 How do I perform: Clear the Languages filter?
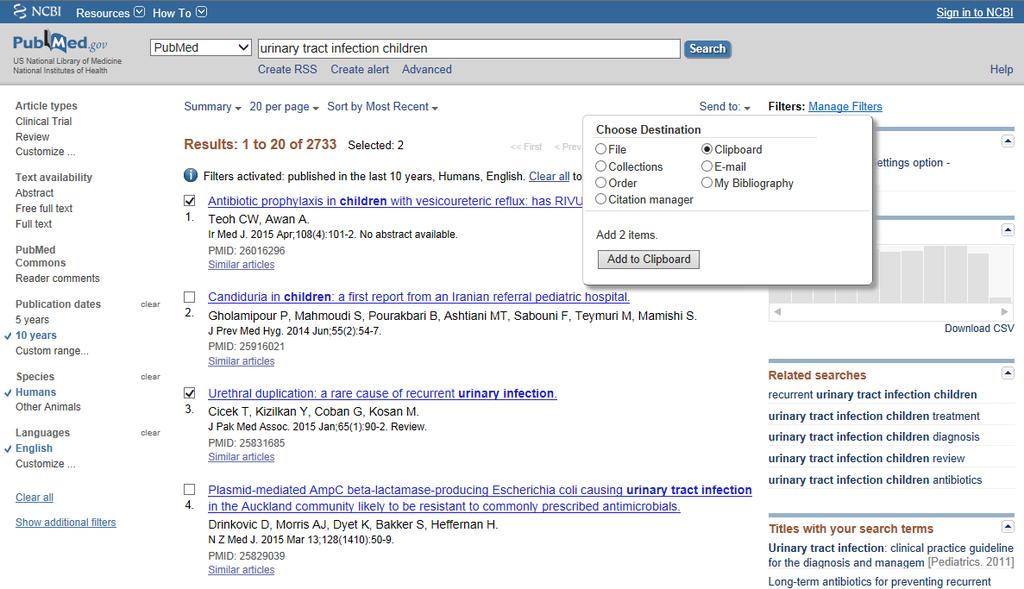[150, 433]
